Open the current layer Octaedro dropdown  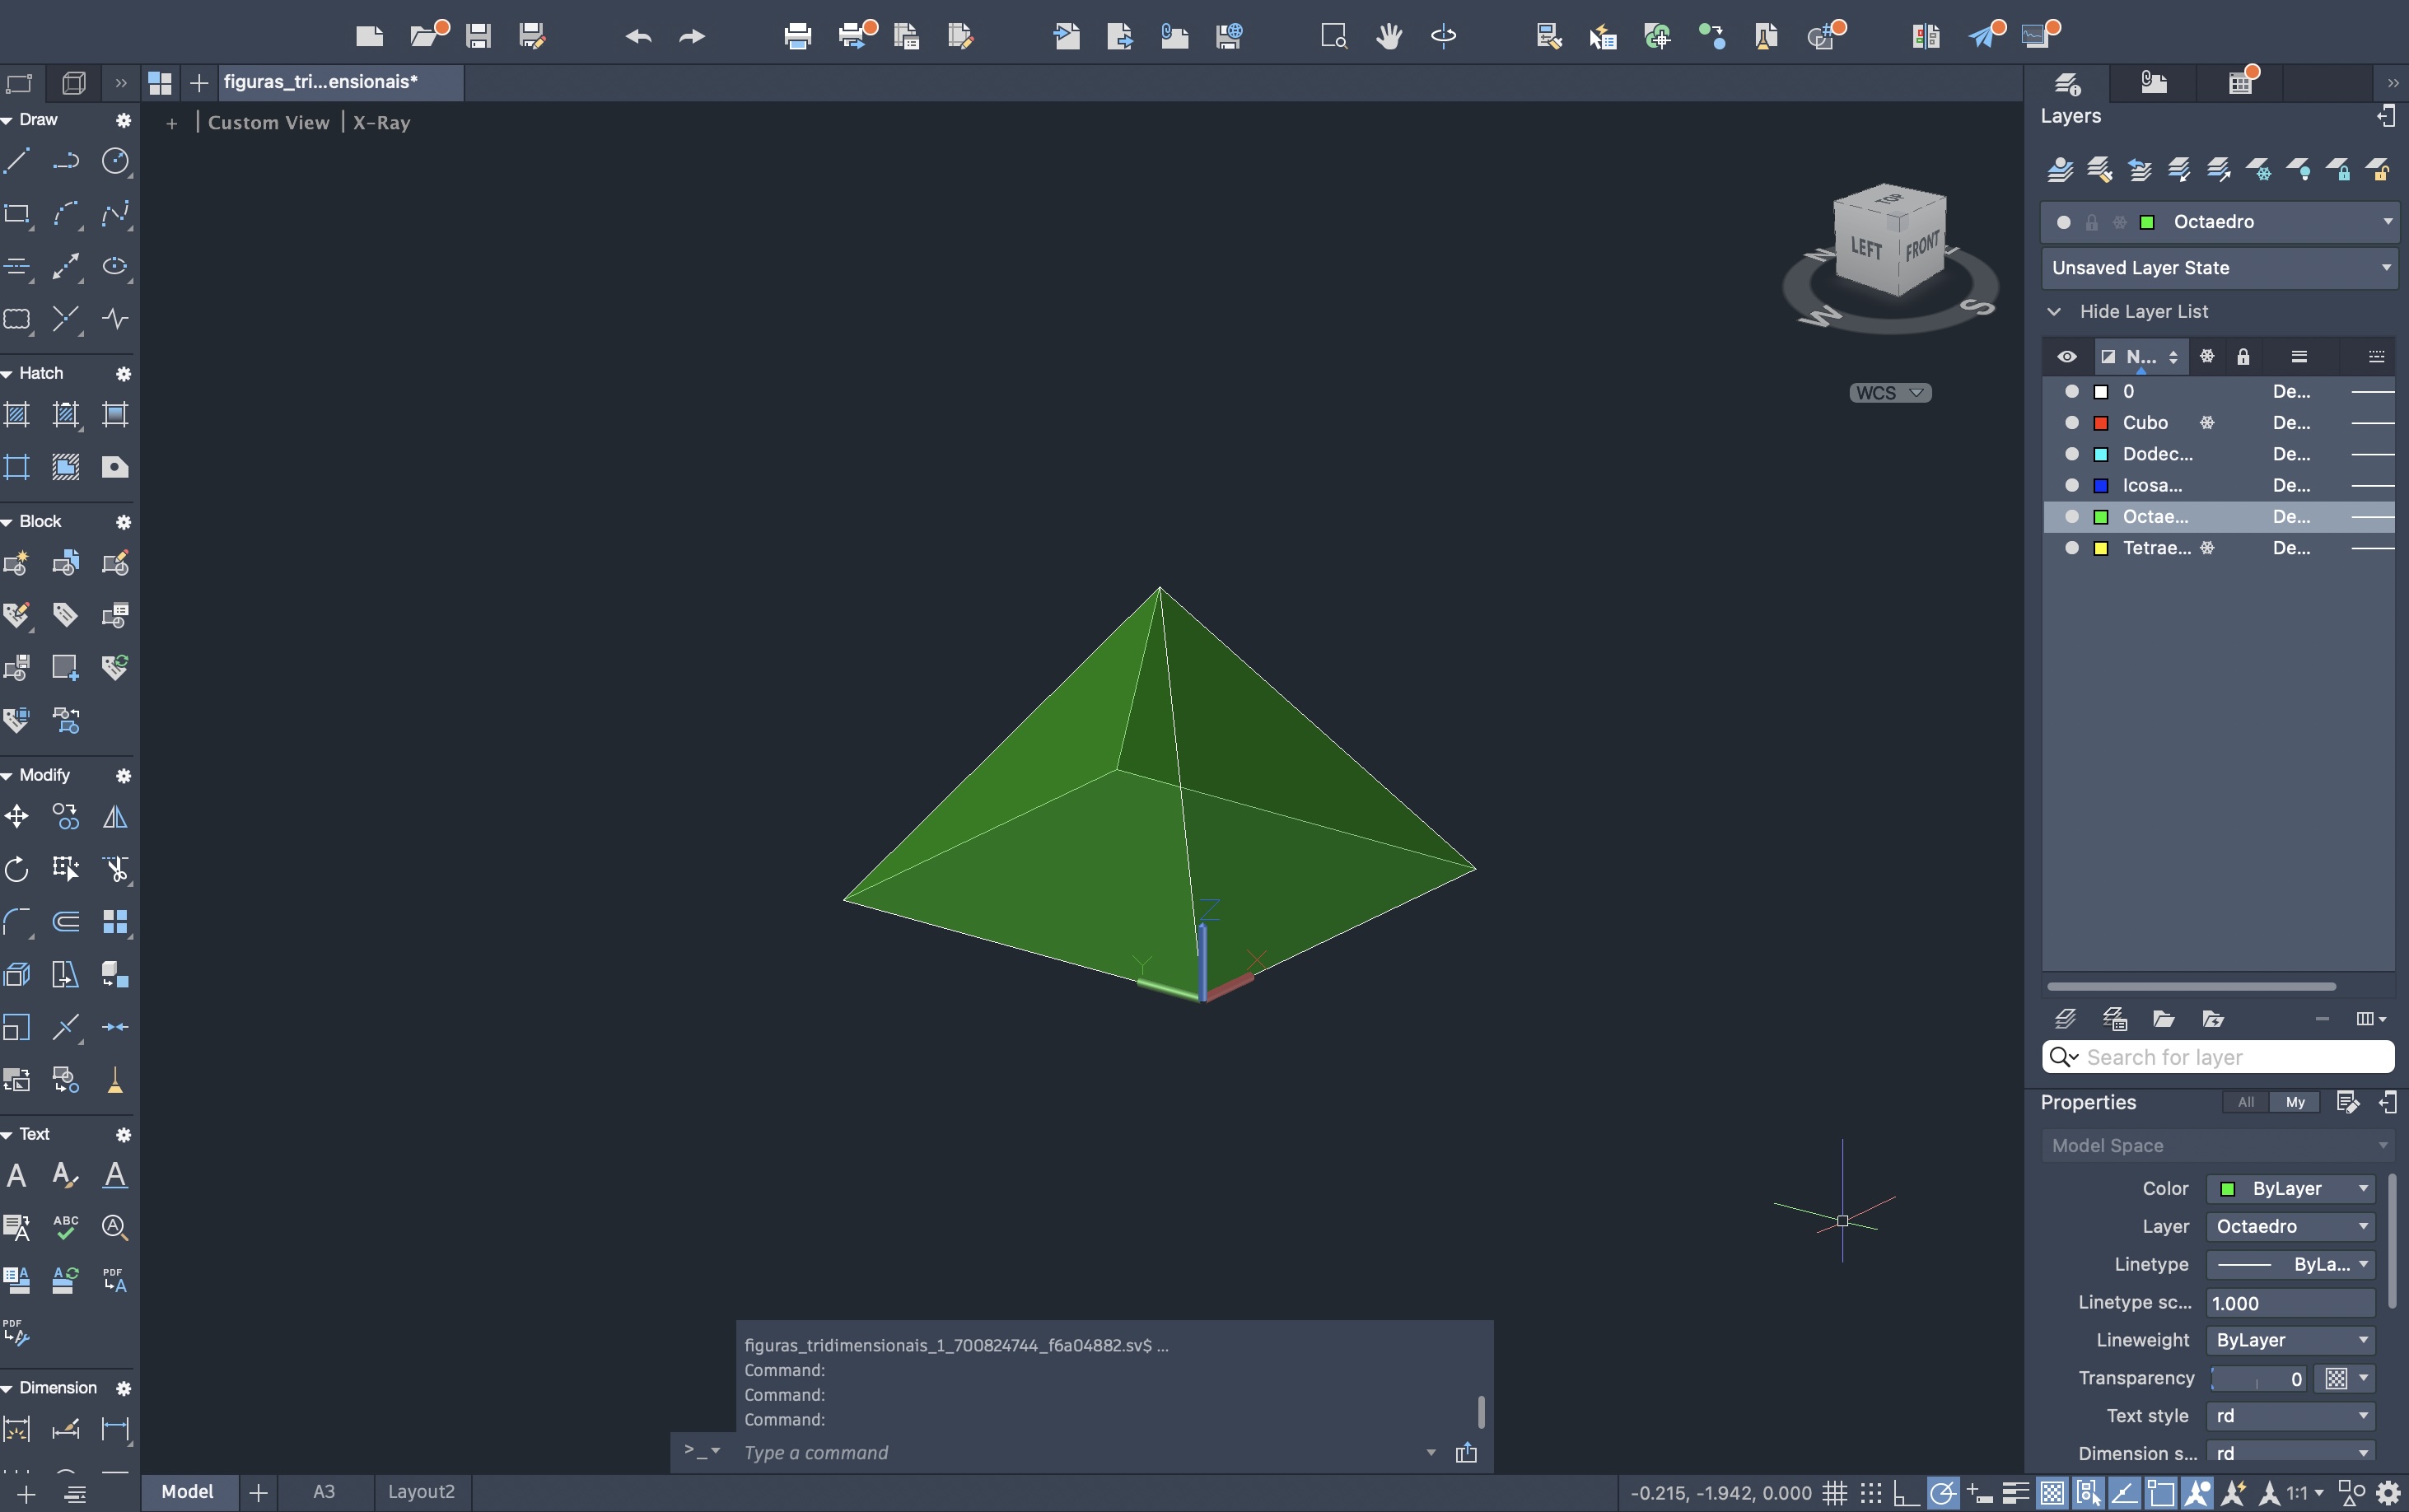pos(2386,222)
